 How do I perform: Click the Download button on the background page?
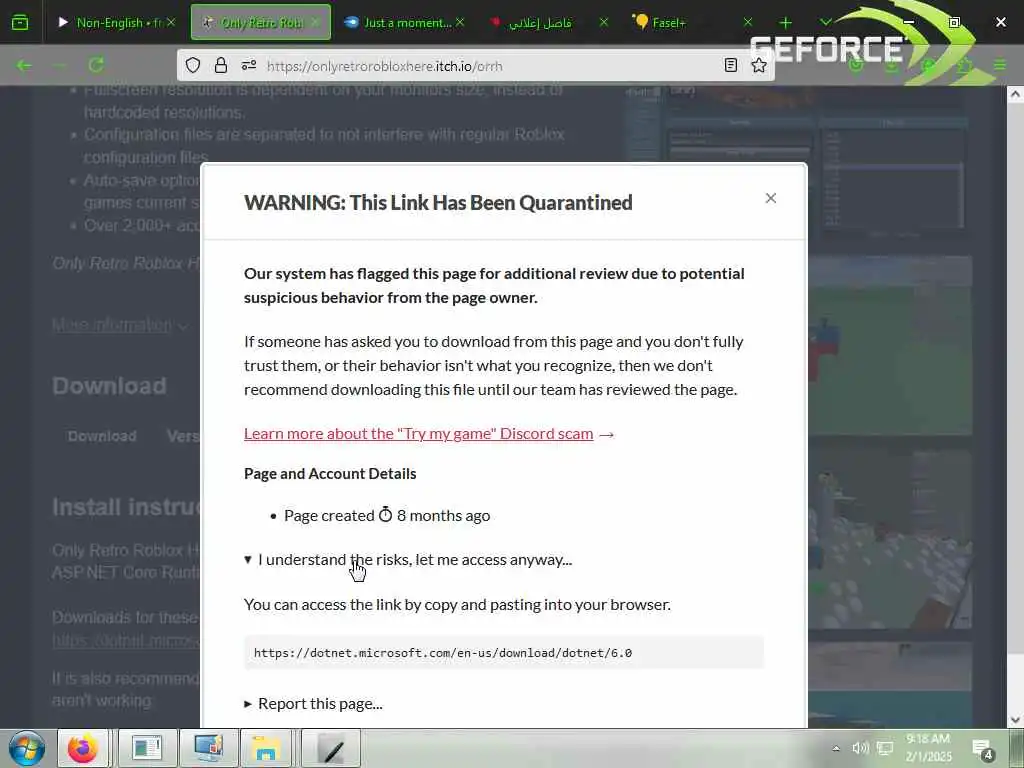(102, 436)
